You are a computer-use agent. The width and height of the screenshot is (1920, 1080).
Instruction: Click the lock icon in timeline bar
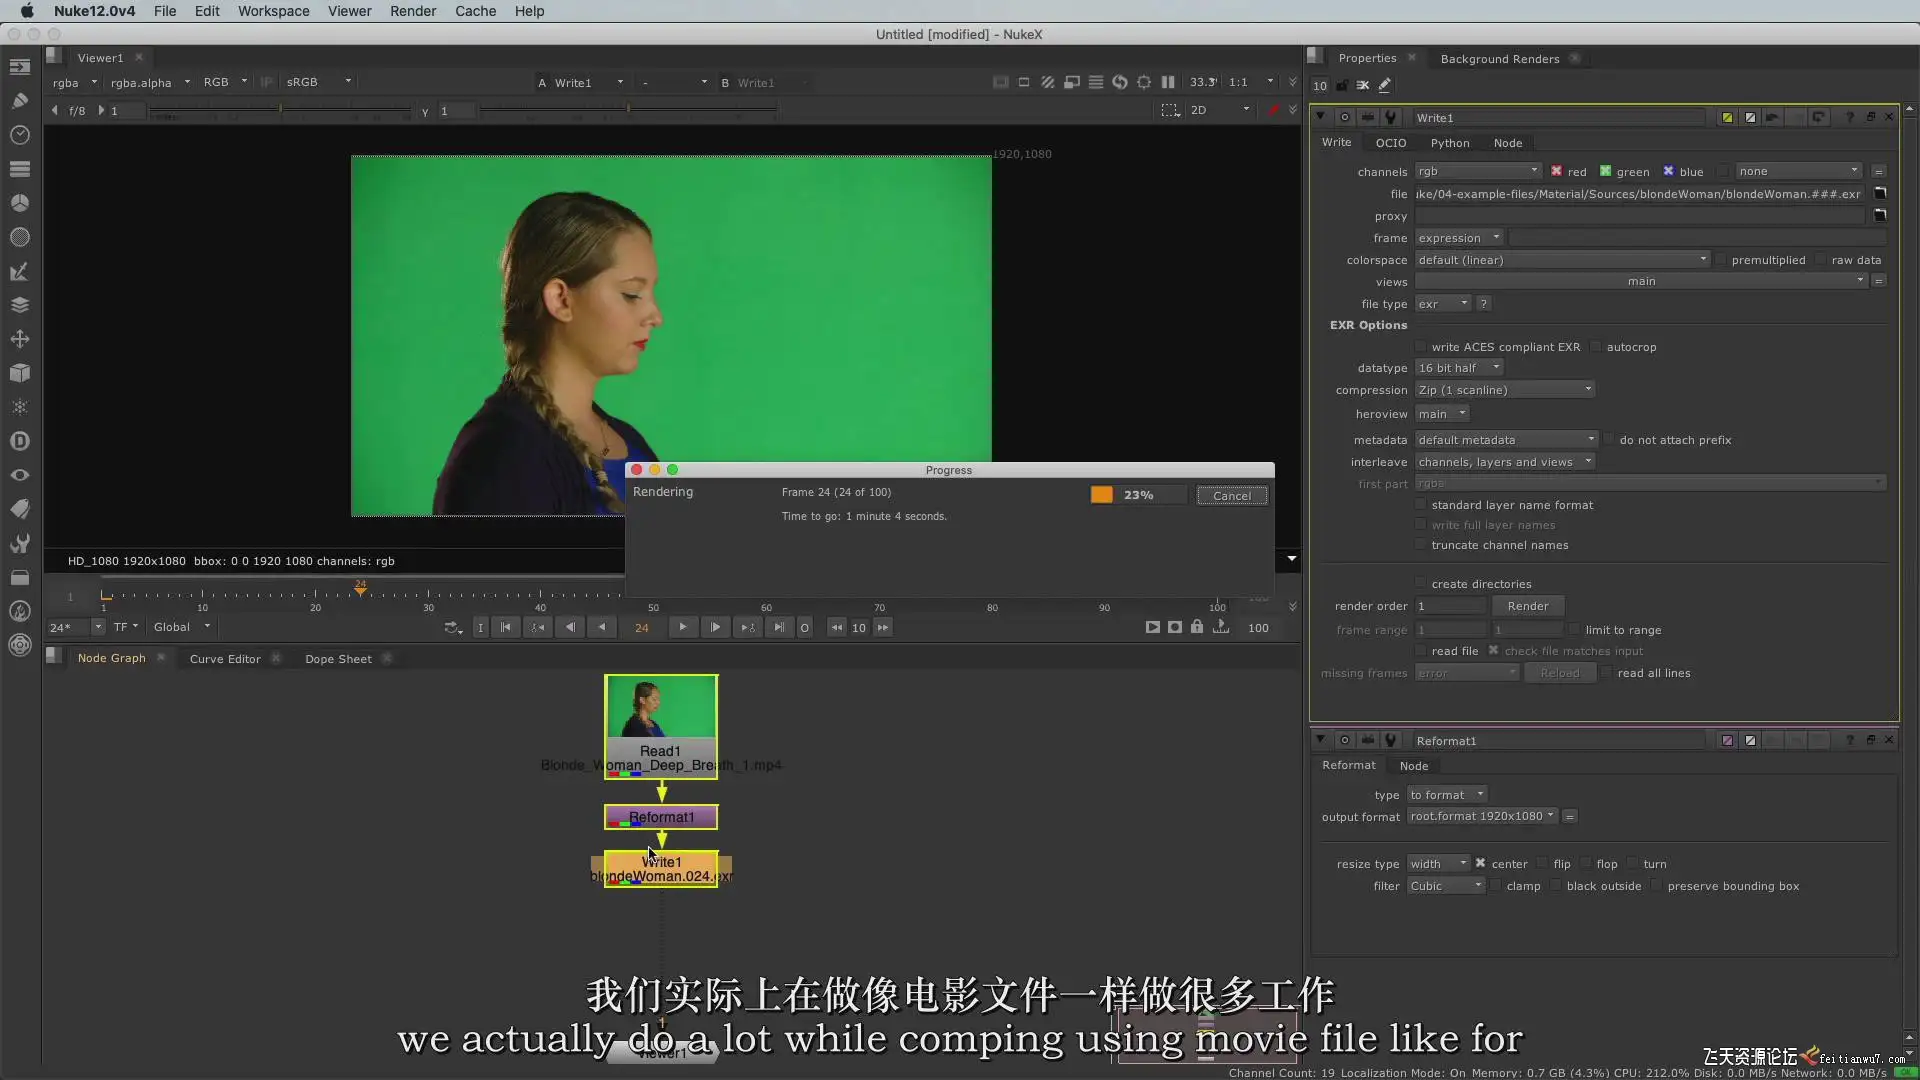(1197, 628)
